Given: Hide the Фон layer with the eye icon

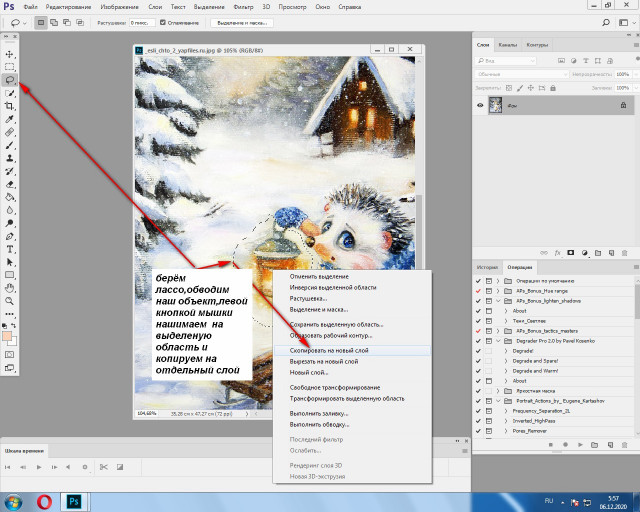Looking at the screenshot, I should [480, 105].
